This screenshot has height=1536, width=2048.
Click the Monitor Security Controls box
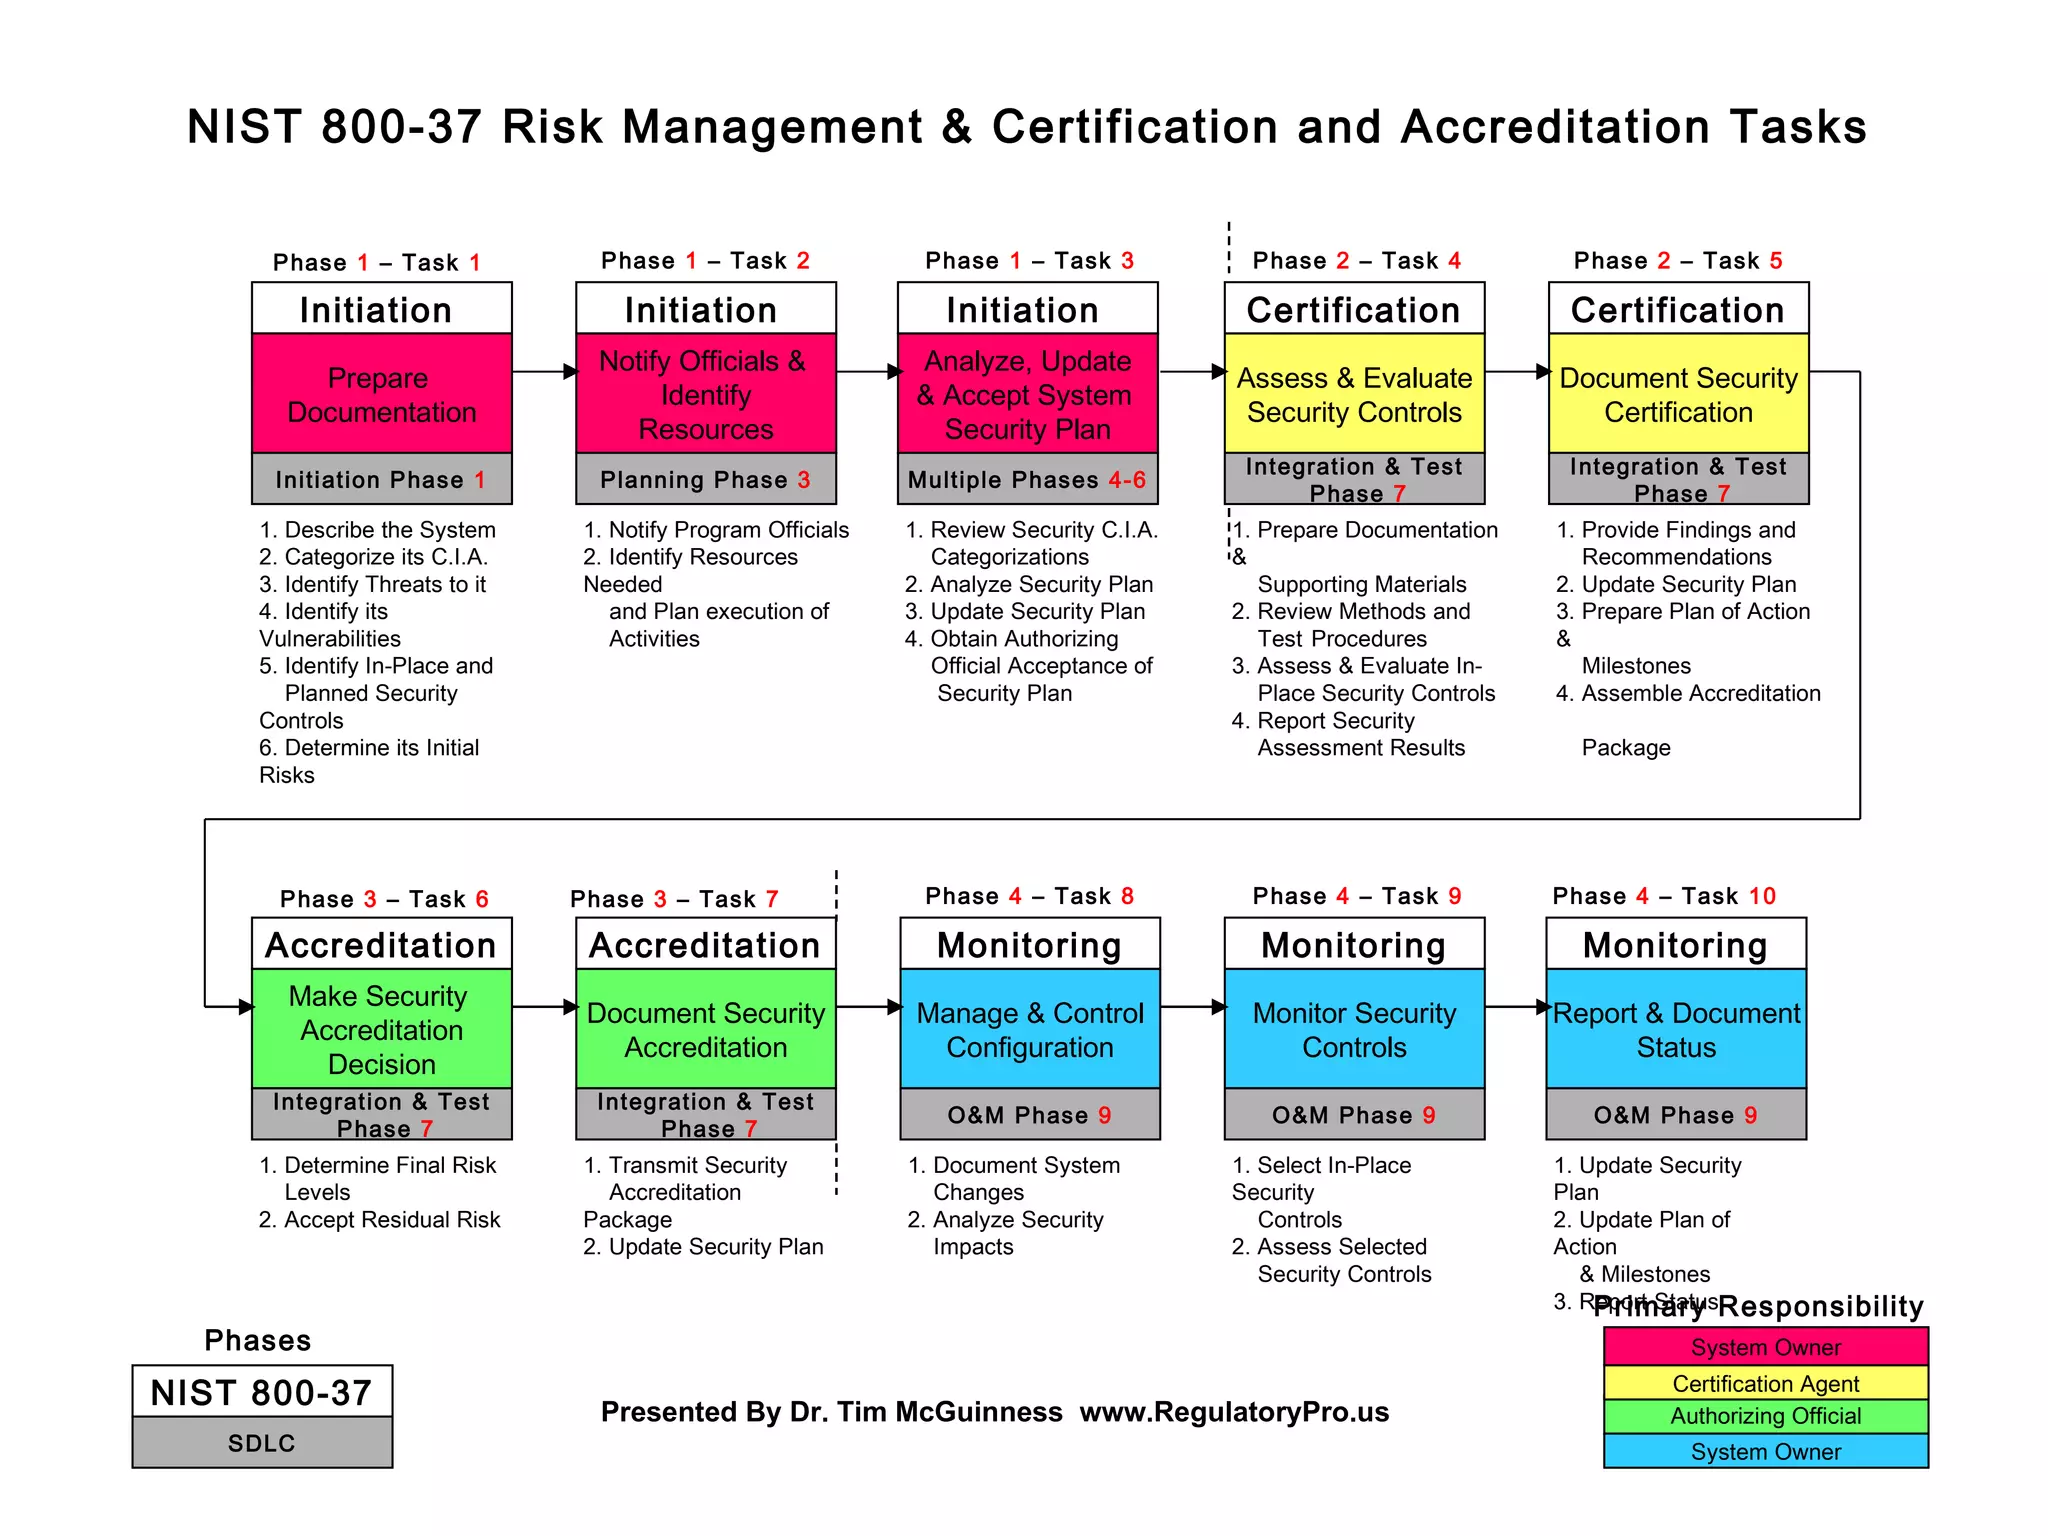click(x=1354, y=1029)
